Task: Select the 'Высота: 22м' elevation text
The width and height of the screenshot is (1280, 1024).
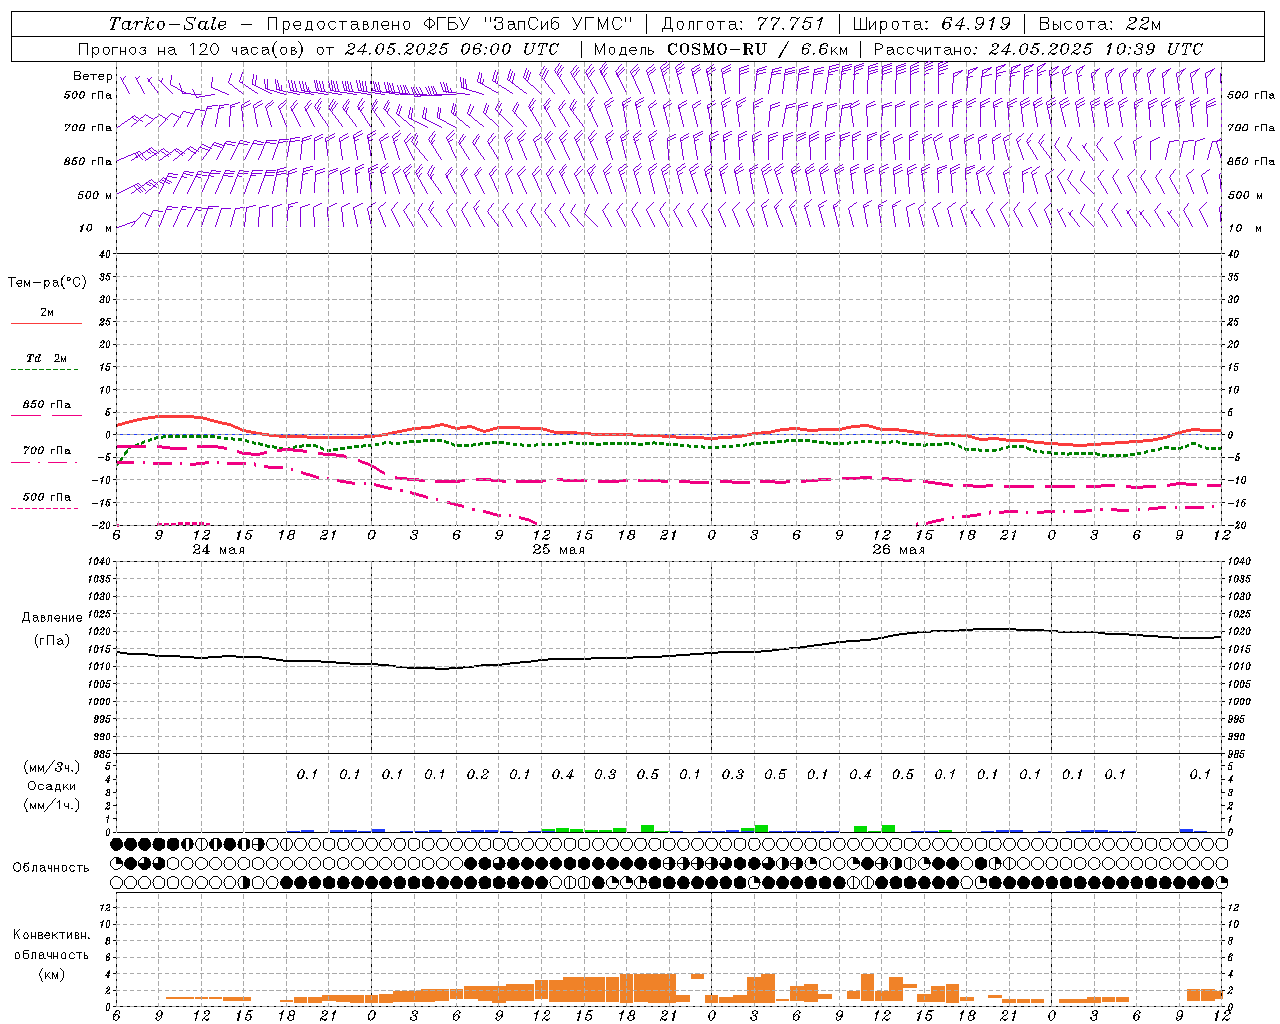Action: point(1100,24)
